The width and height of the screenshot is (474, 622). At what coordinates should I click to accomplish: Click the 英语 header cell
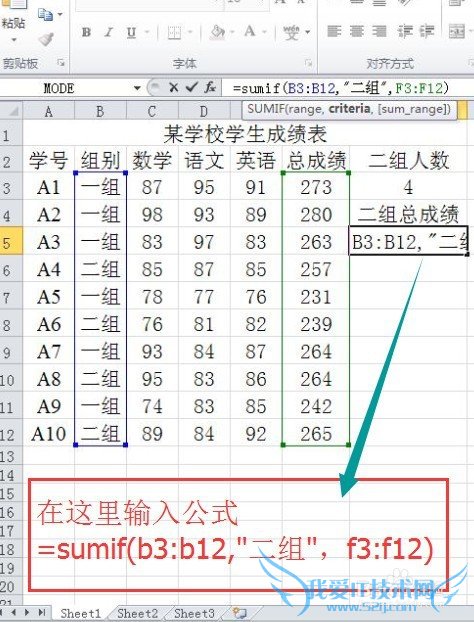[255, 161]
